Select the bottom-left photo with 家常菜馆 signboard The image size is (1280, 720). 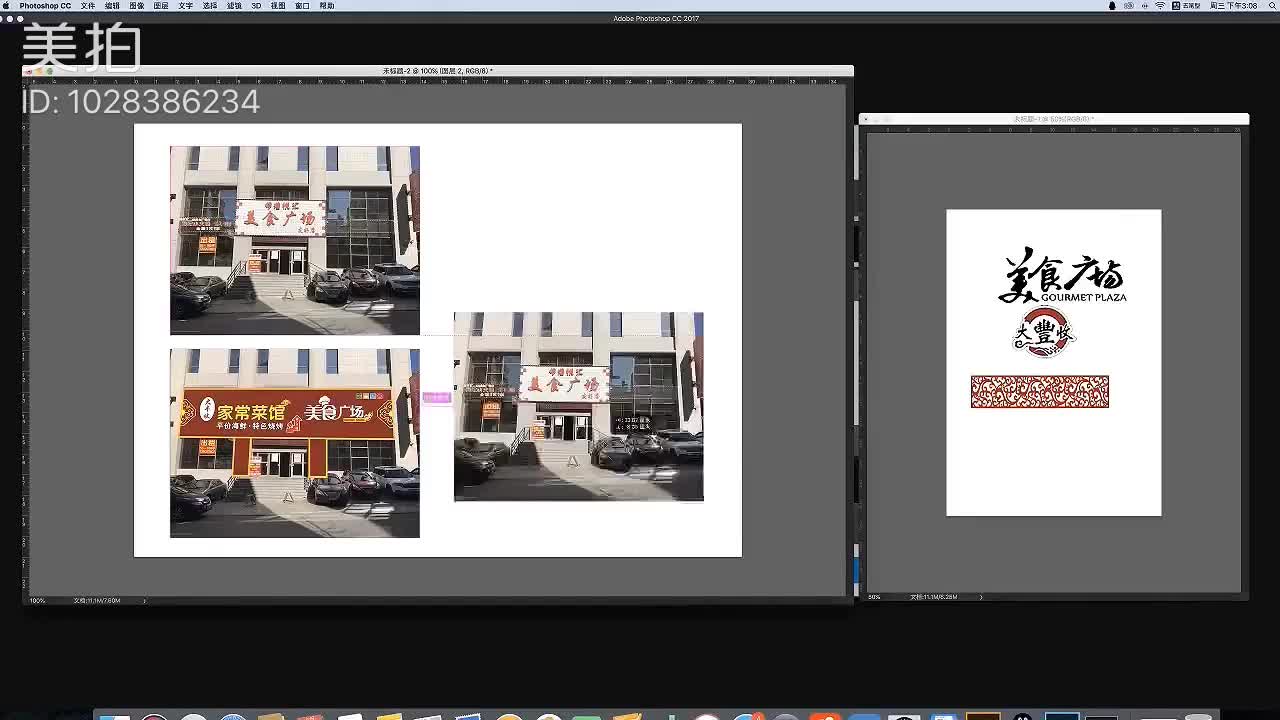(295, 443)
